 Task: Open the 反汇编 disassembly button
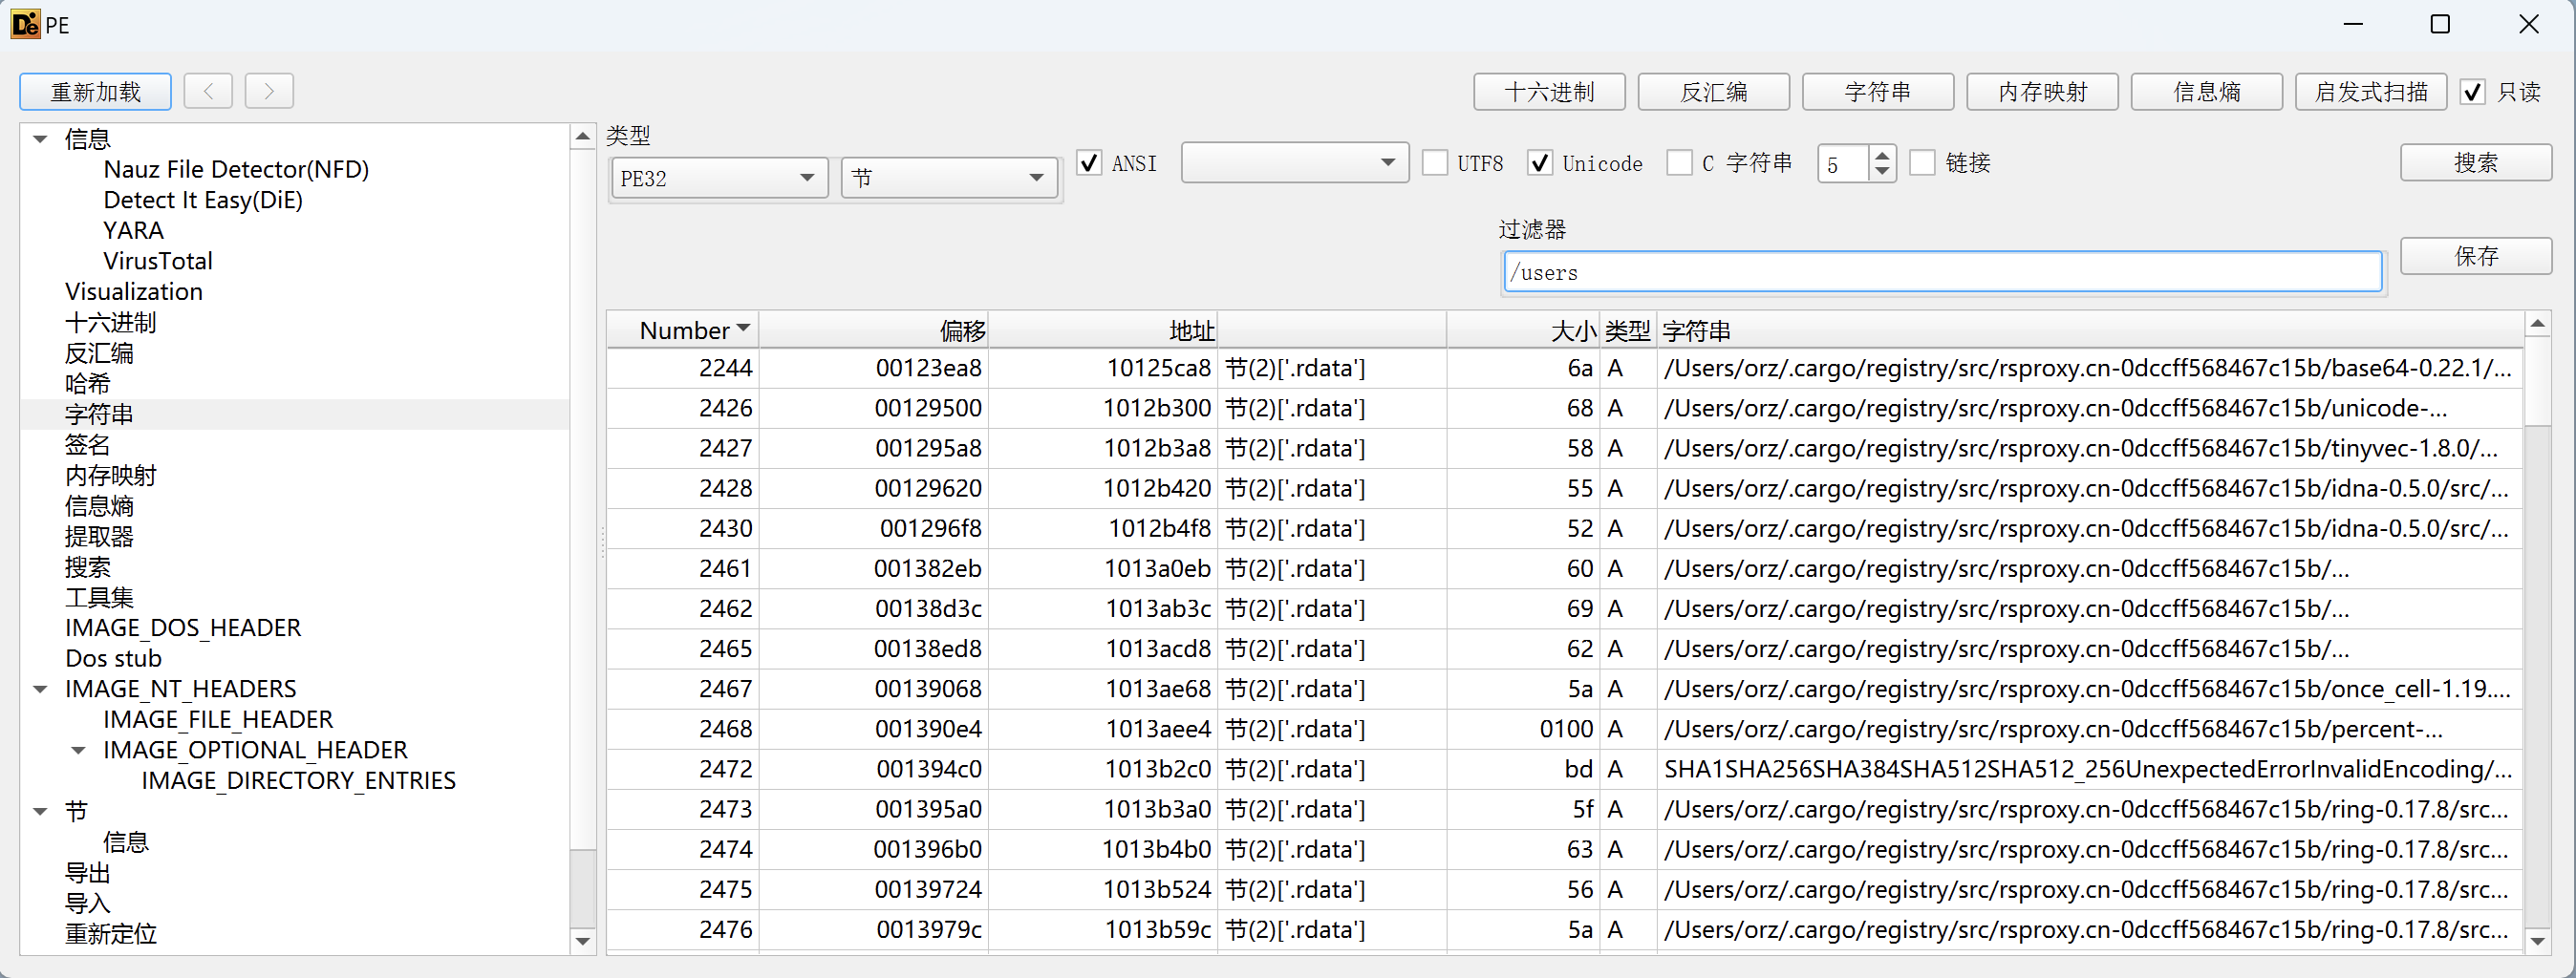(1713, 92)
